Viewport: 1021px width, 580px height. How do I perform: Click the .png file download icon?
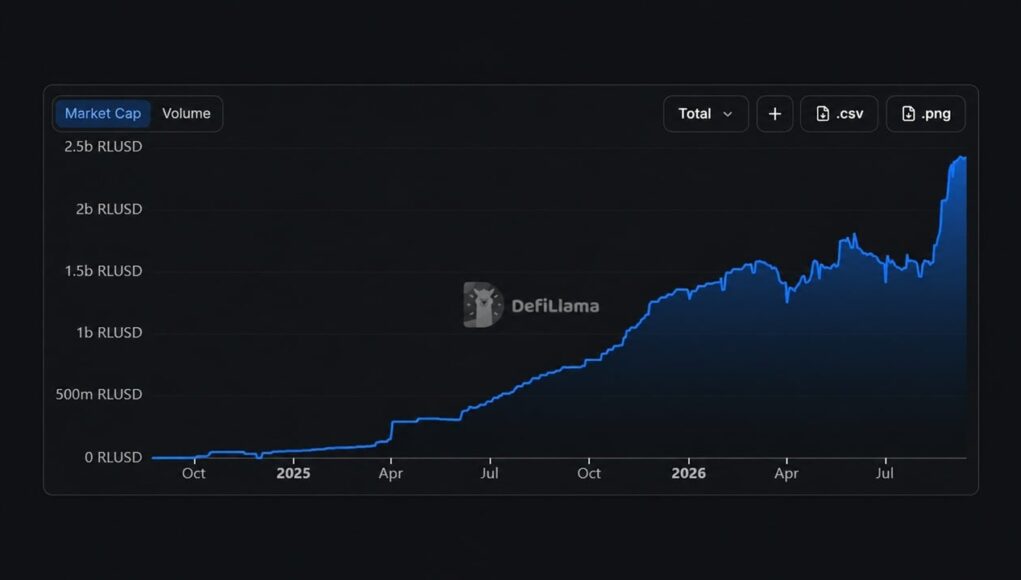(908, 114)
